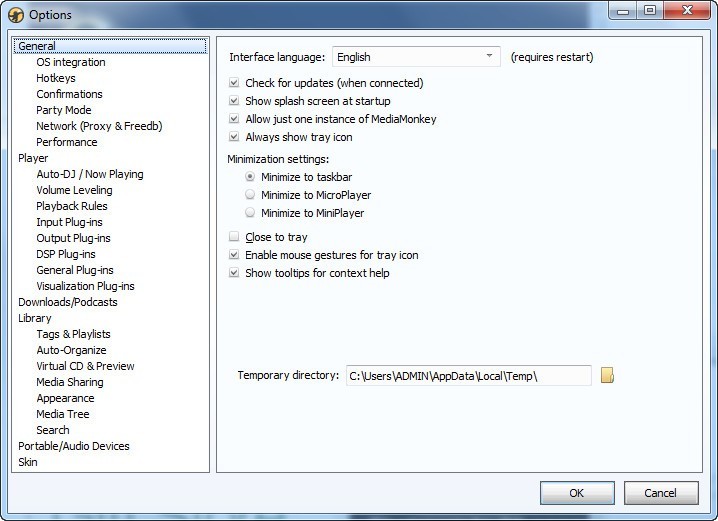Choose Minimize to MiniPlayer radio option
Viewport: 718px width, 521px height.
click(250, 213)
